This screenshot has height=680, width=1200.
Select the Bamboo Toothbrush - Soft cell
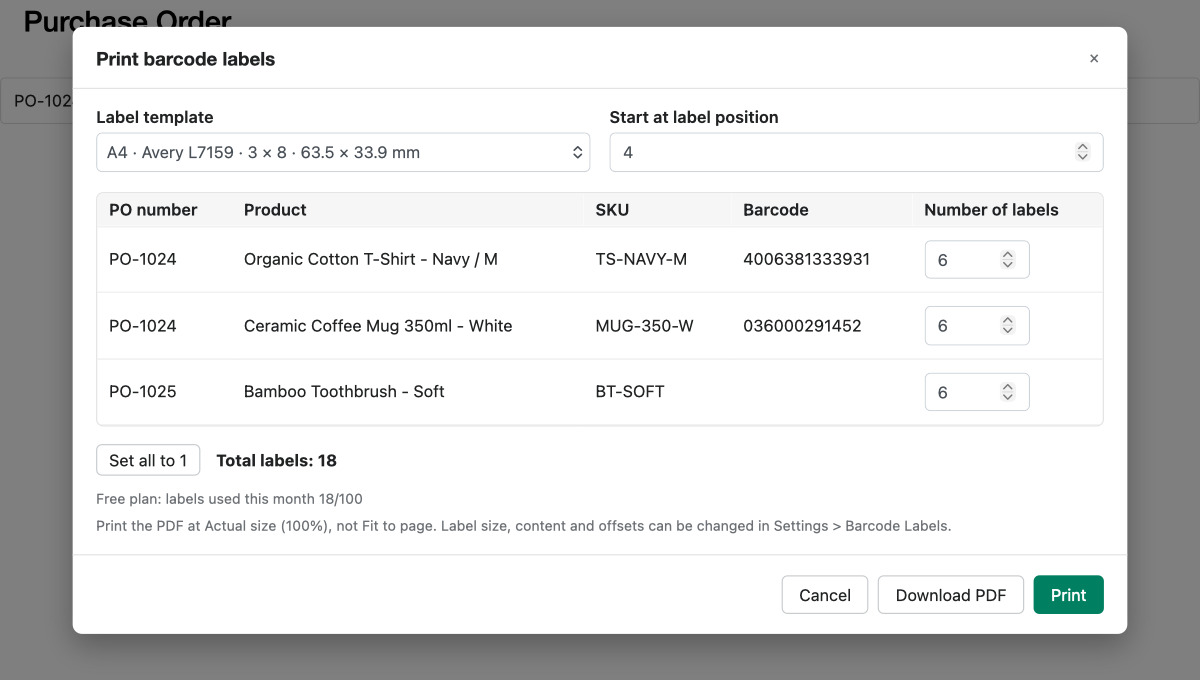tap(344, 391)
